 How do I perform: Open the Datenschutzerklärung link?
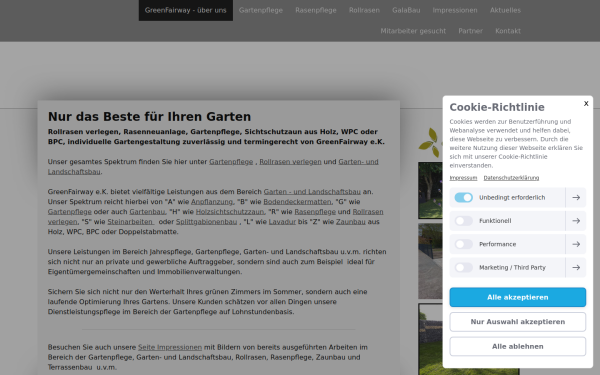[x=511, y=178]
